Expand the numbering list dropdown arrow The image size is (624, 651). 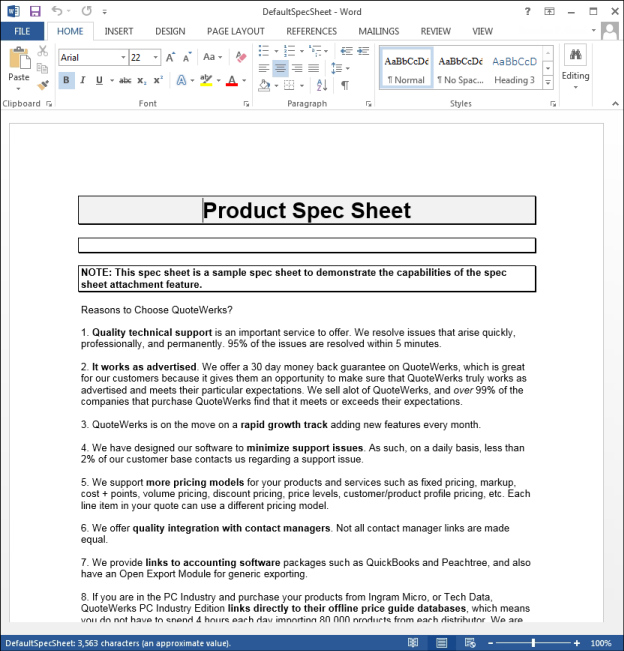(x=301, y=51)
